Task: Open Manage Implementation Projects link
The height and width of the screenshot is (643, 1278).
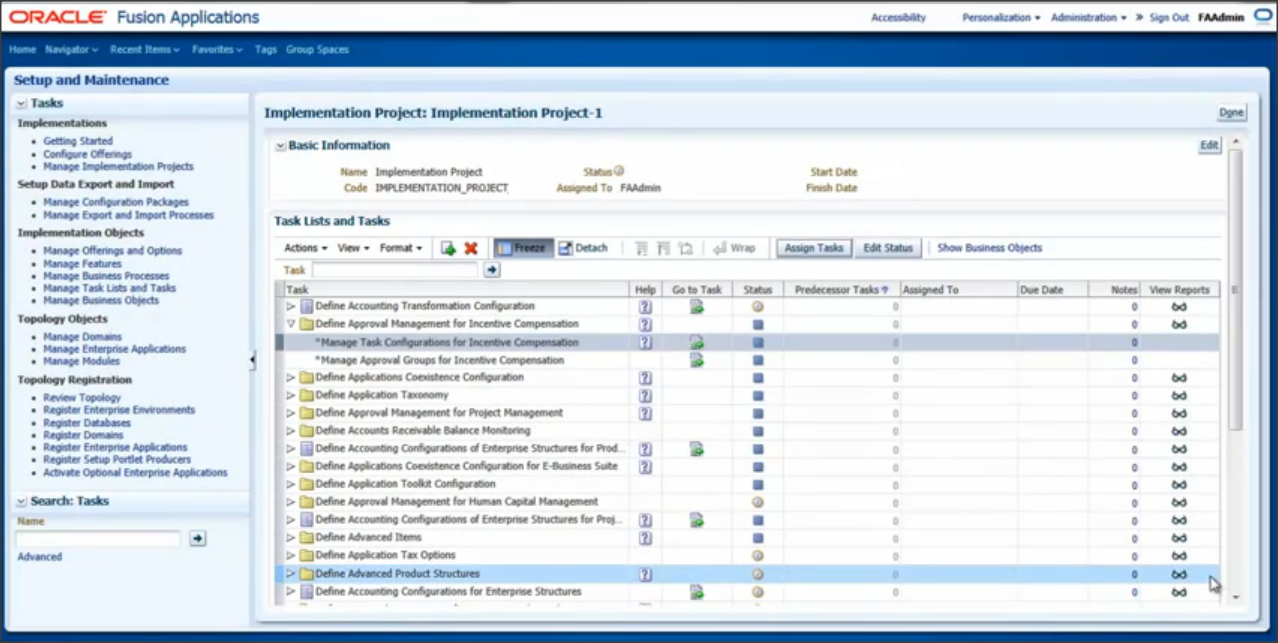Action: point(118,167)
